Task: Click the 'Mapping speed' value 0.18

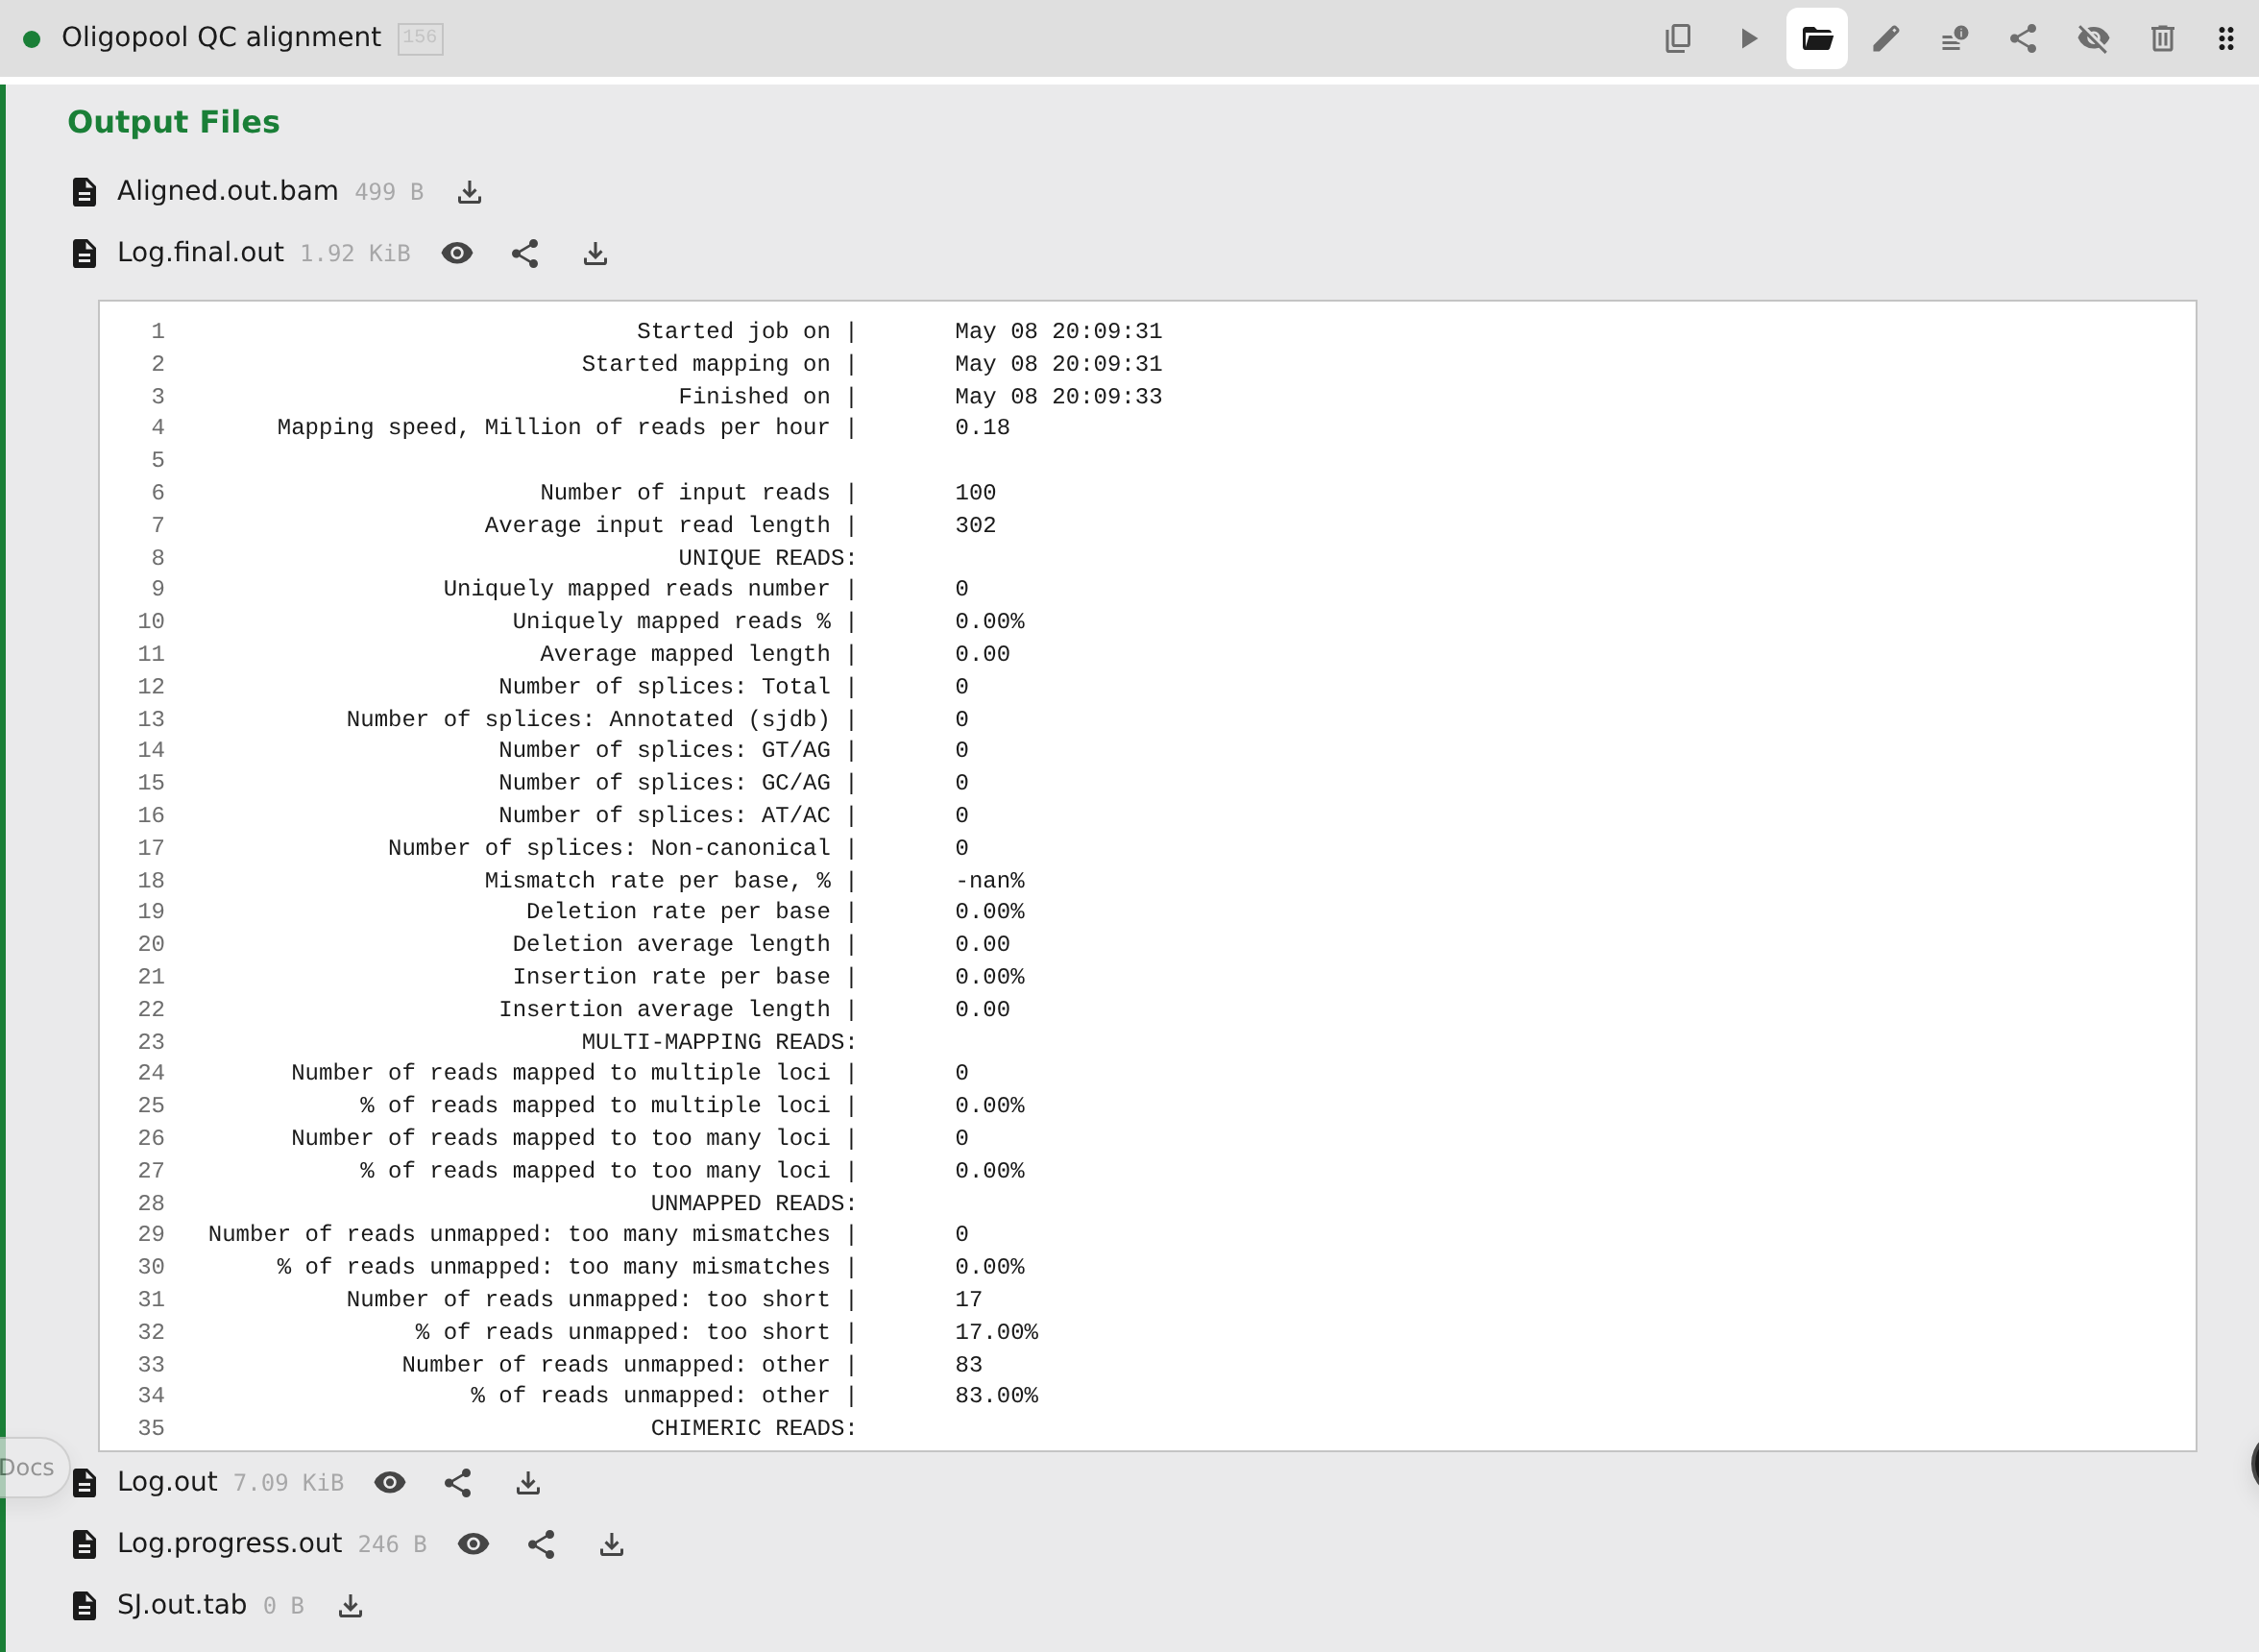Action: [x=982, y=427]
